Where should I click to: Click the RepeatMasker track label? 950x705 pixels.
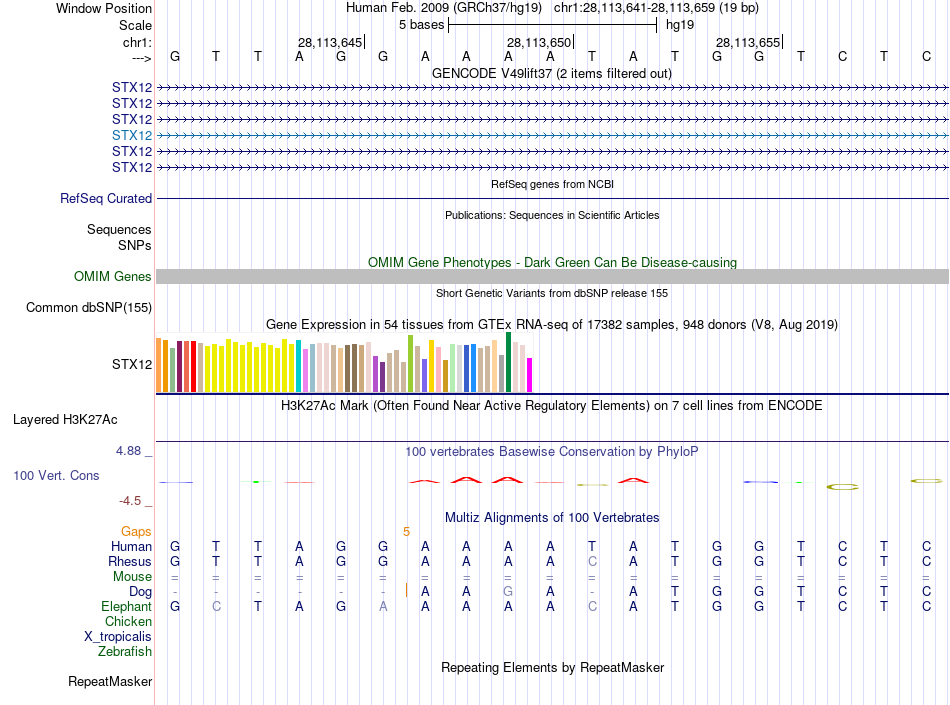[110, 682]
